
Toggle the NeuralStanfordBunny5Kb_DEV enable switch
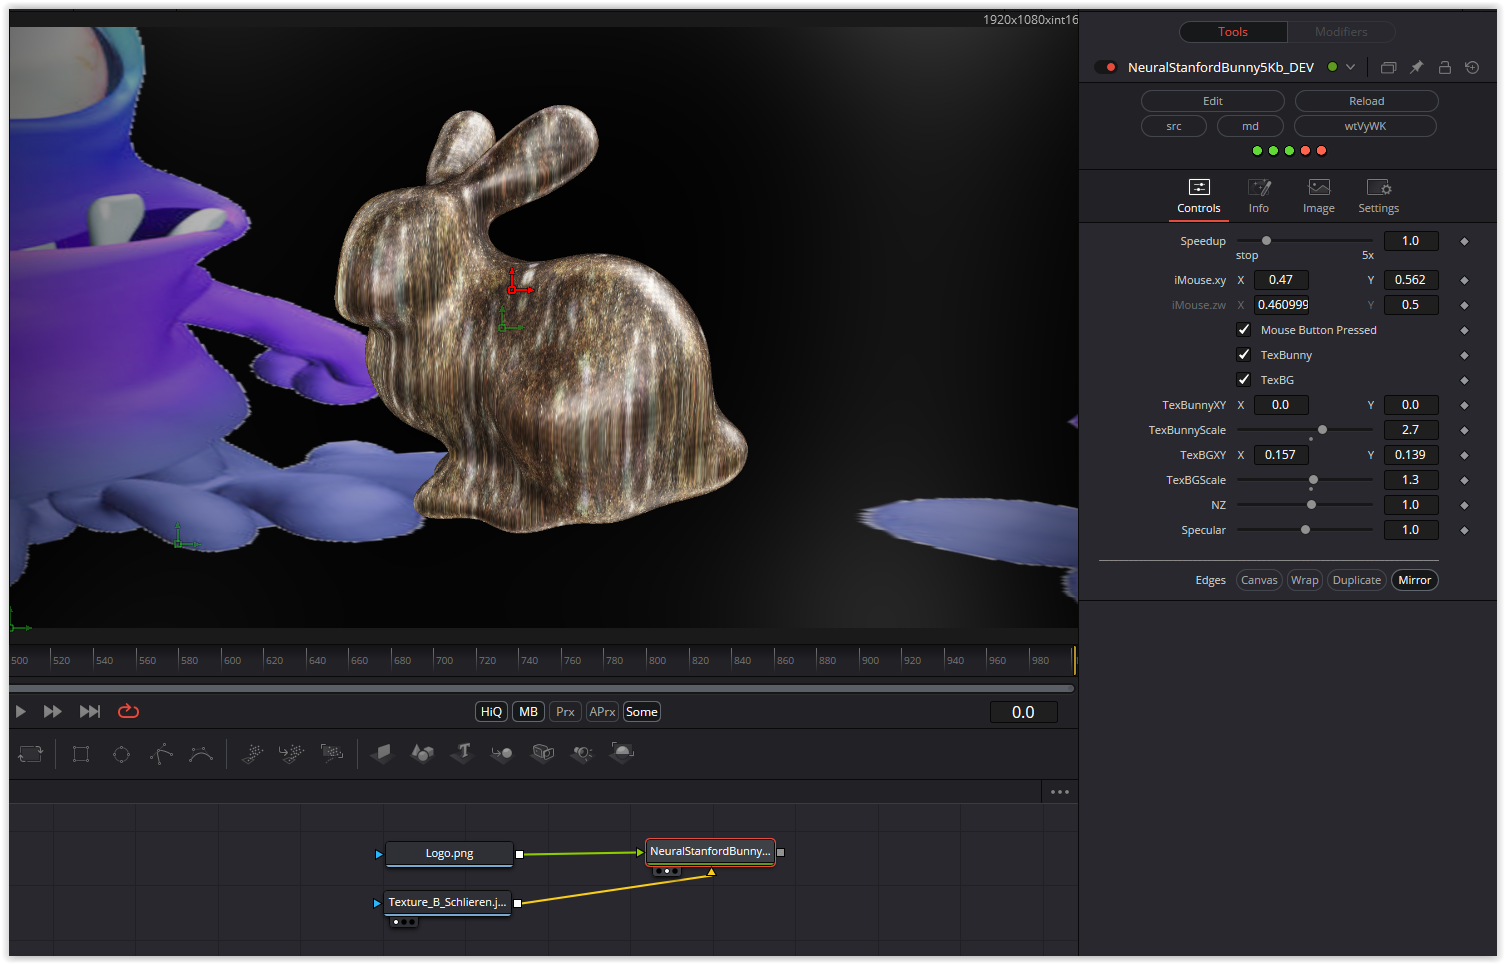1106,67
